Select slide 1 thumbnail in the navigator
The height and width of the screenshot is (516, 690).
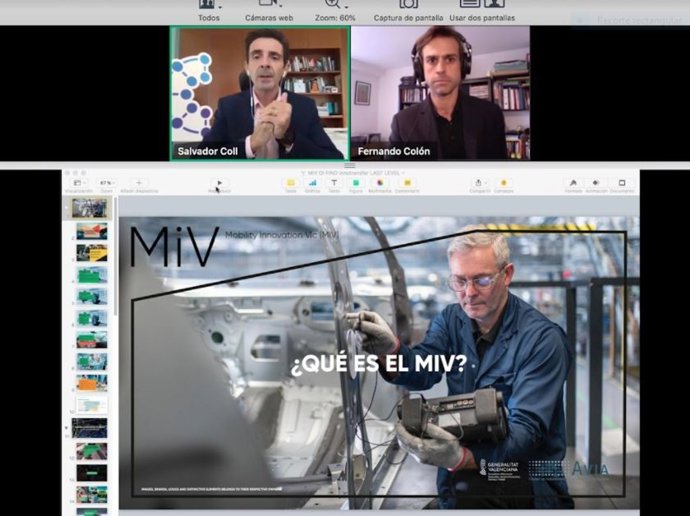point(89,208)
